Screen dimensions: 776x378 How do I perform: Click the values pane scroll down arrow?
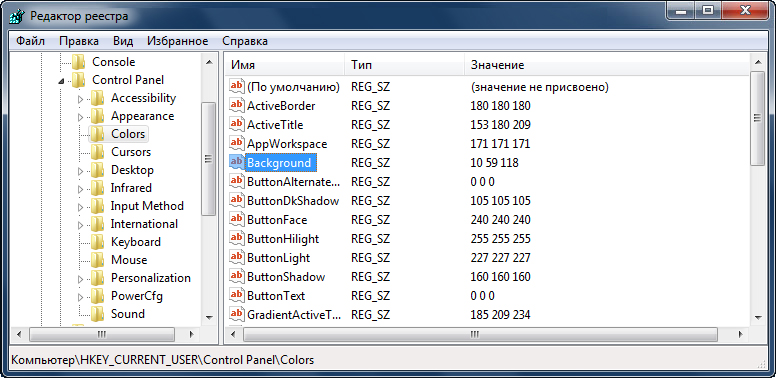pos(757,317)
